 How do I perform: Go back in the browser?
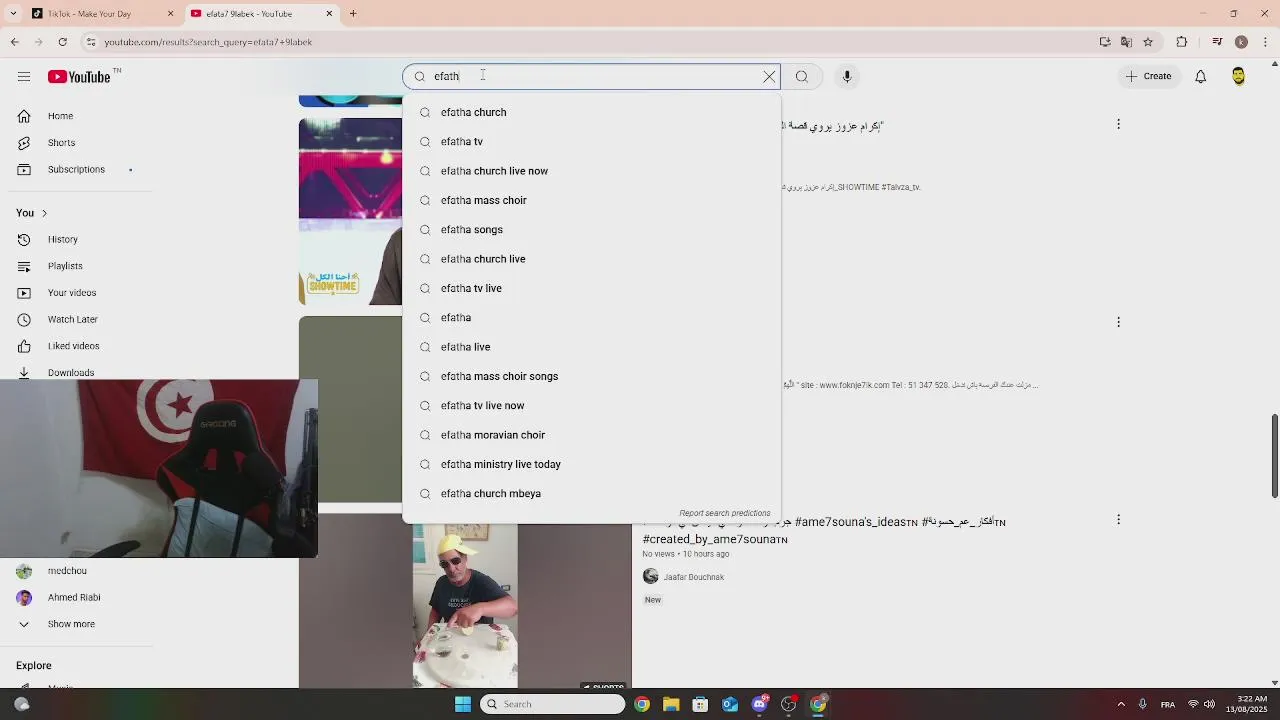click(x=15, y=42)
